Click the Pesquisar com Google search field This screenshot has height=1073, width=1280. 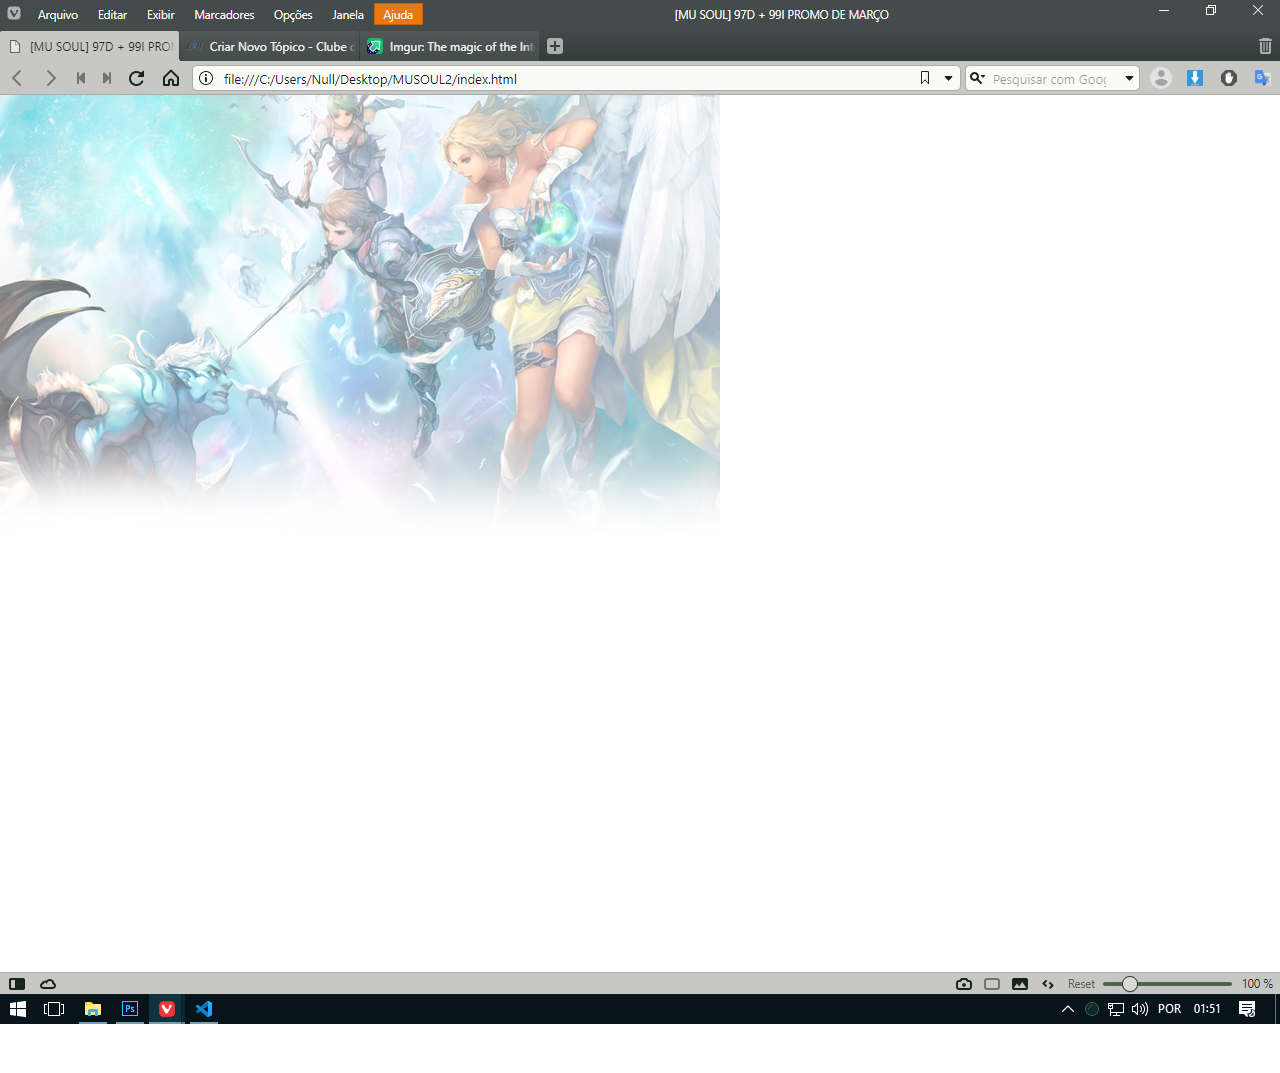1052,78
